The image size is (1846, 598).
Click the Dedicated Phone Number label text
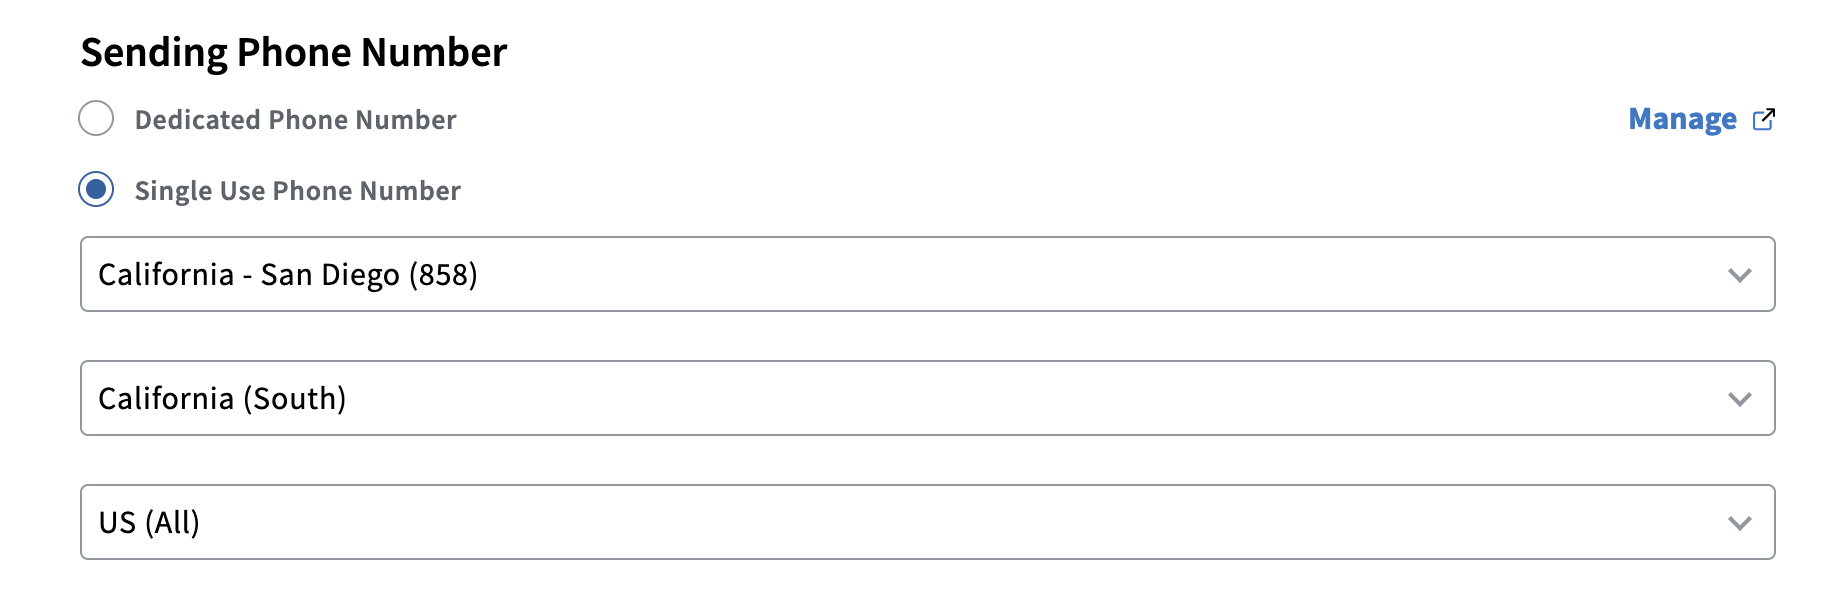point(294,119)
